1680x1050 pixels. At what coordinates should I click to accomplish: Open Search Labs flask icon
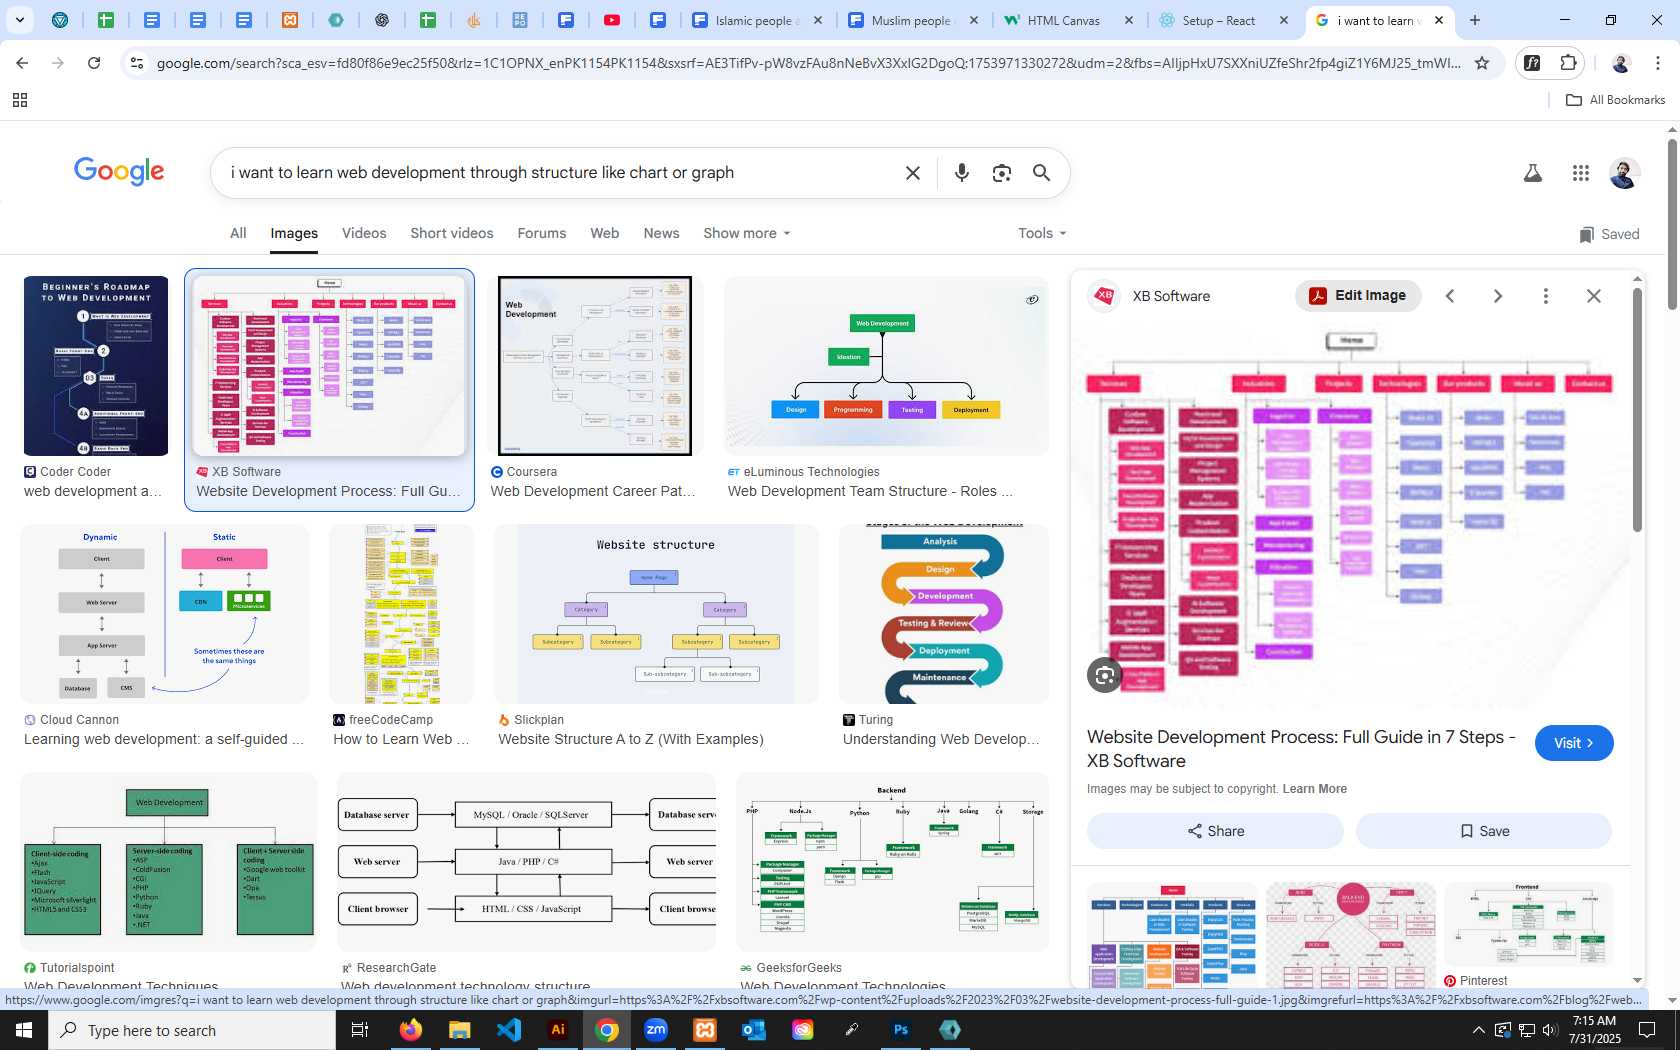click(x=1532, y=173)
